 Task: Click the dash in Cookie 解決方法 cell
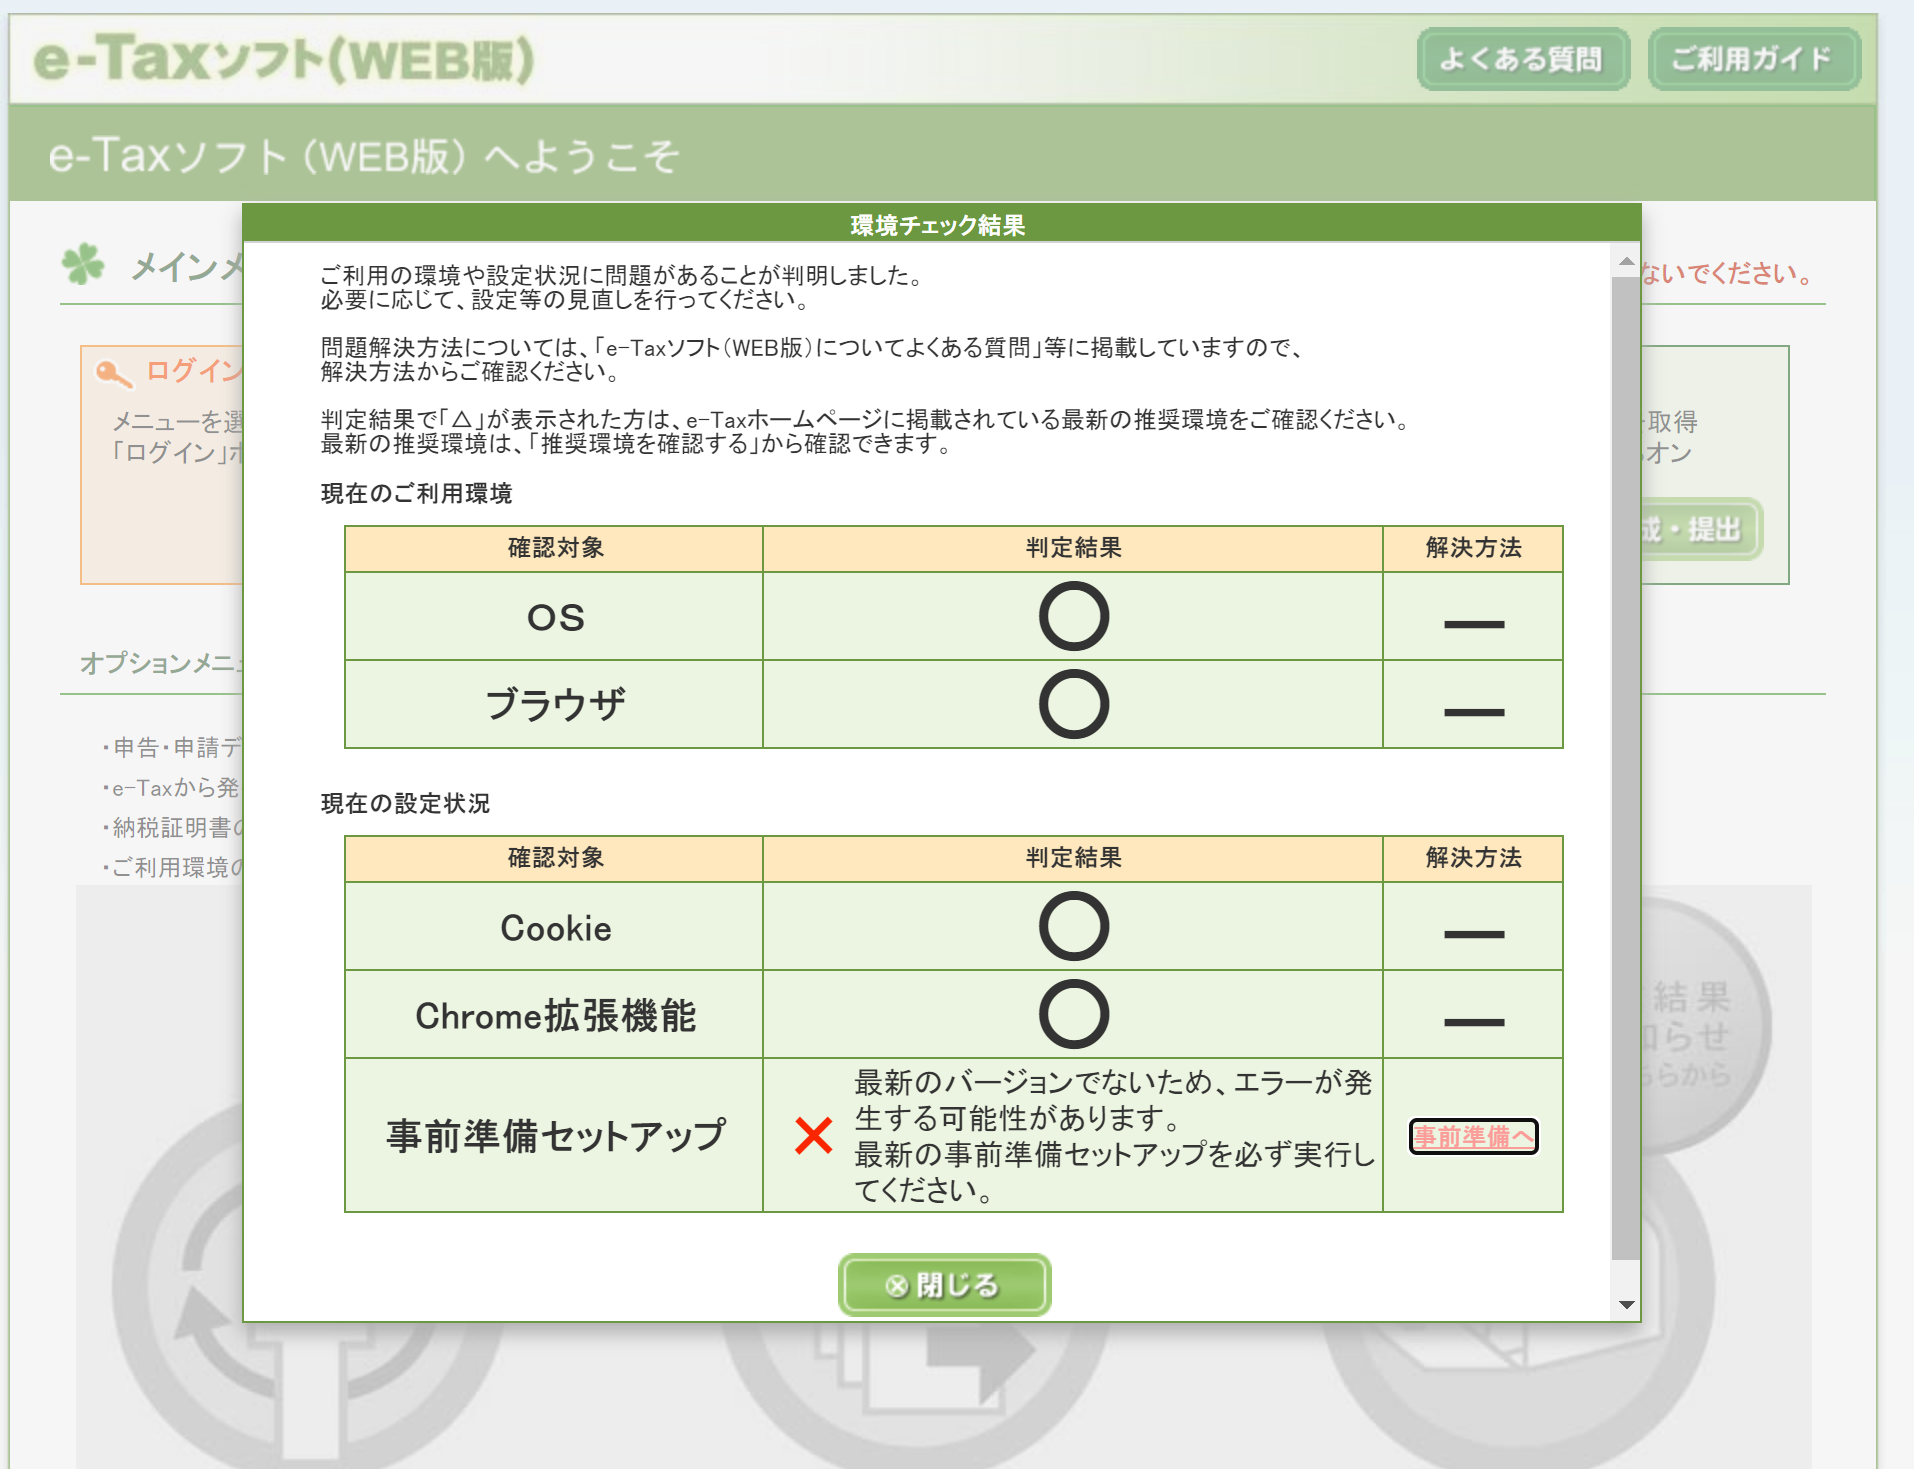[1474, 934]
